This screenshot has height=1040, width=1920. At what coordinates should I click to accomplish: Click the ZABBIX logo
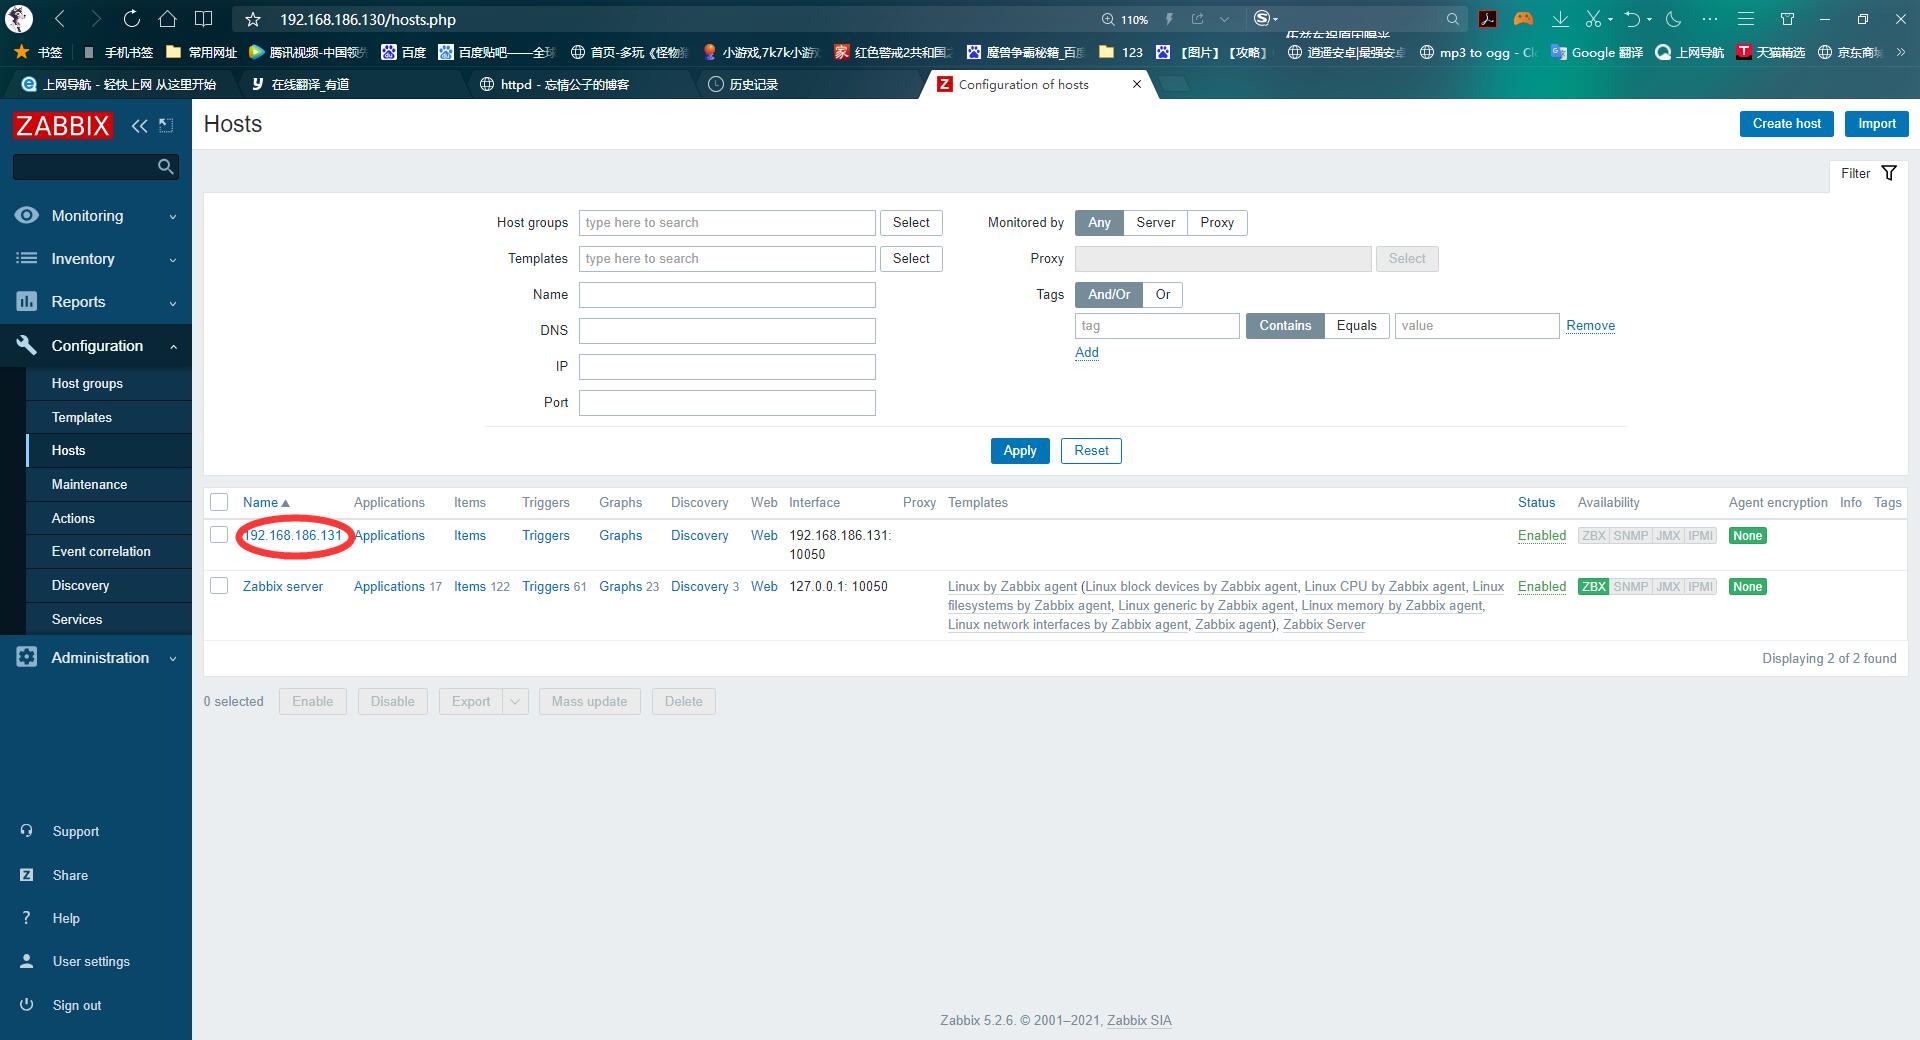tap(62, 125)
